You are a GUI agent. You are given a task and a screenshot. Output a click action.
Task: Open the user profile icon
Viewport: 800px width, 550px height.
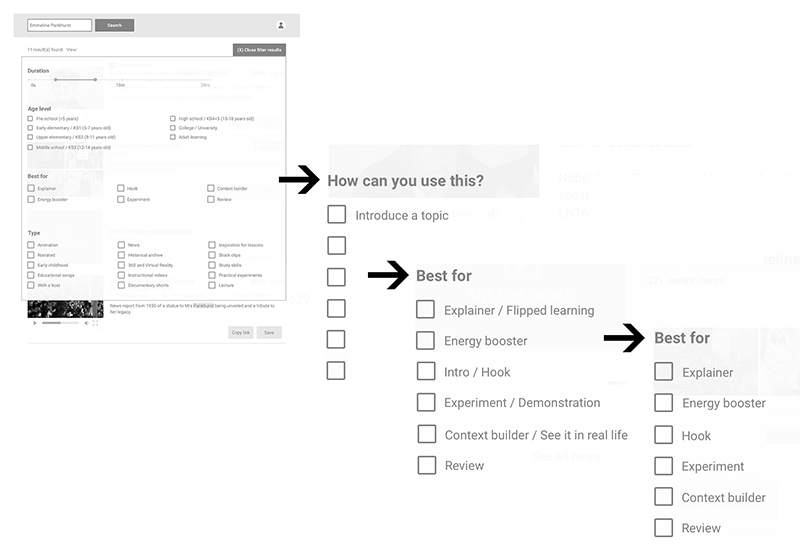(280, 25)
